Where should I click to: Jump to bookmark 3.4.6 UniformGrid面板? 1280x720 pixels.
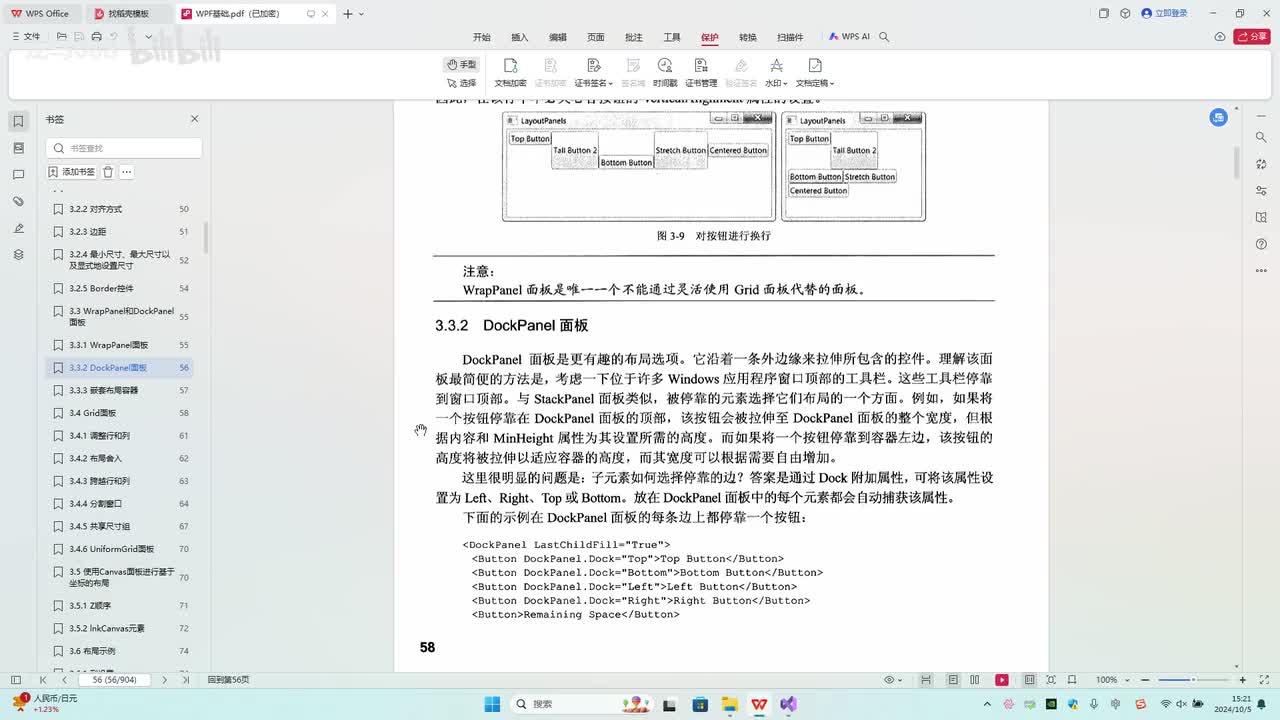point(120,549)
